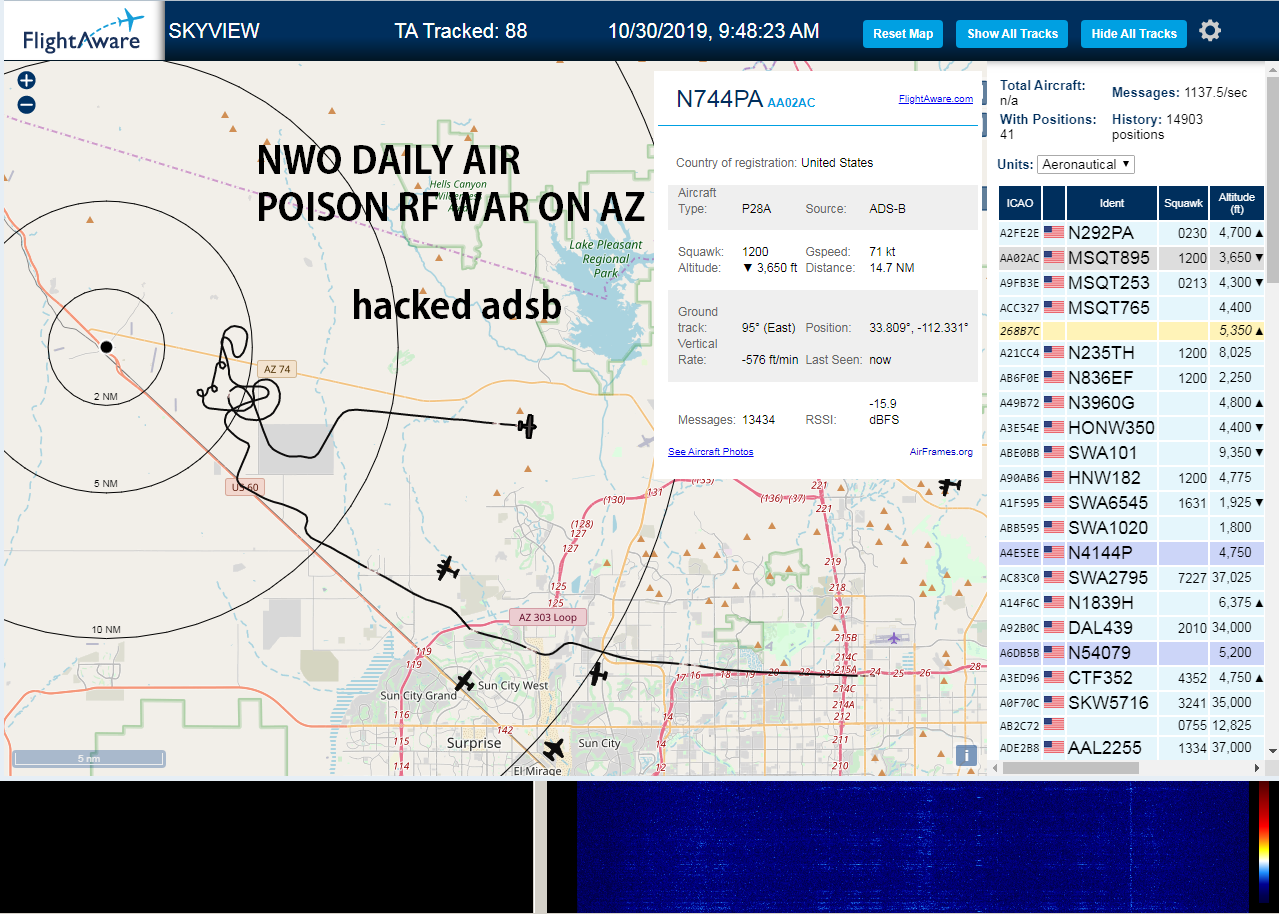Select the MSQT765 row

pyautogui.click(x=1132, y=307)
